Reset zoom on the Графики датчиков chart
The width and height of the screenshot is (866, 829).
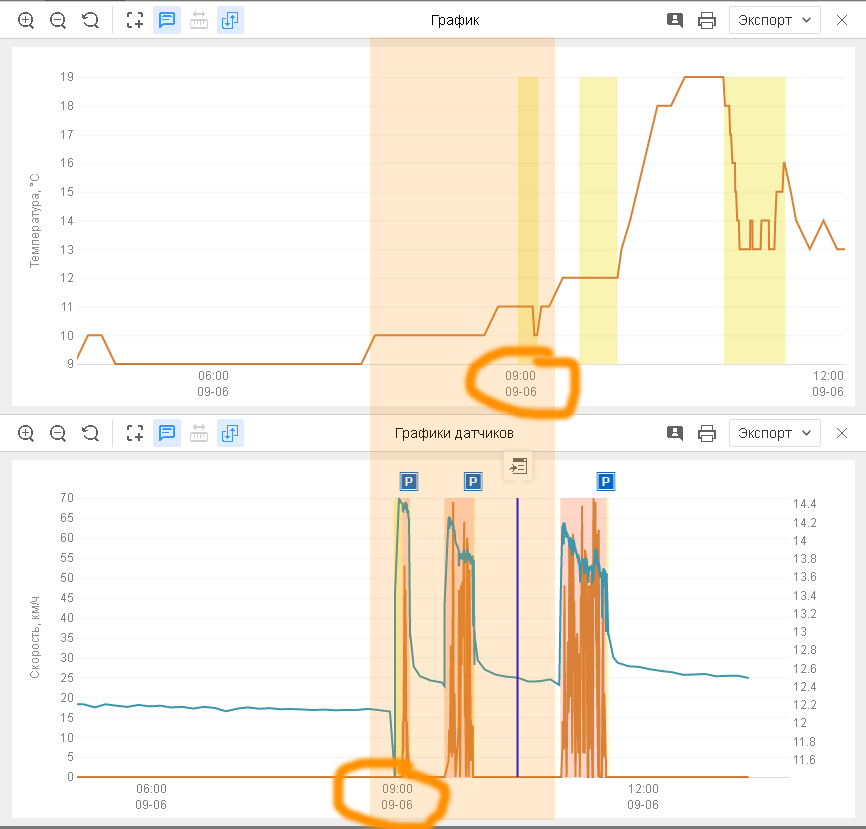(x=90, y=433)
